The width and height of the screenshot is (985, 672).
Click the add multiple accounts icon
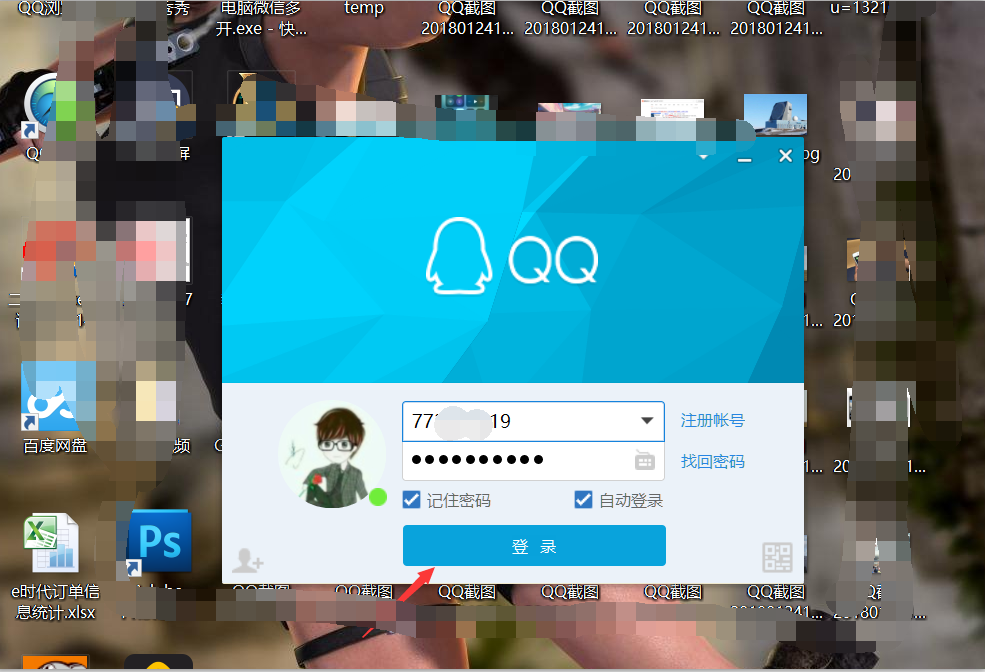(x=248, y=560)
